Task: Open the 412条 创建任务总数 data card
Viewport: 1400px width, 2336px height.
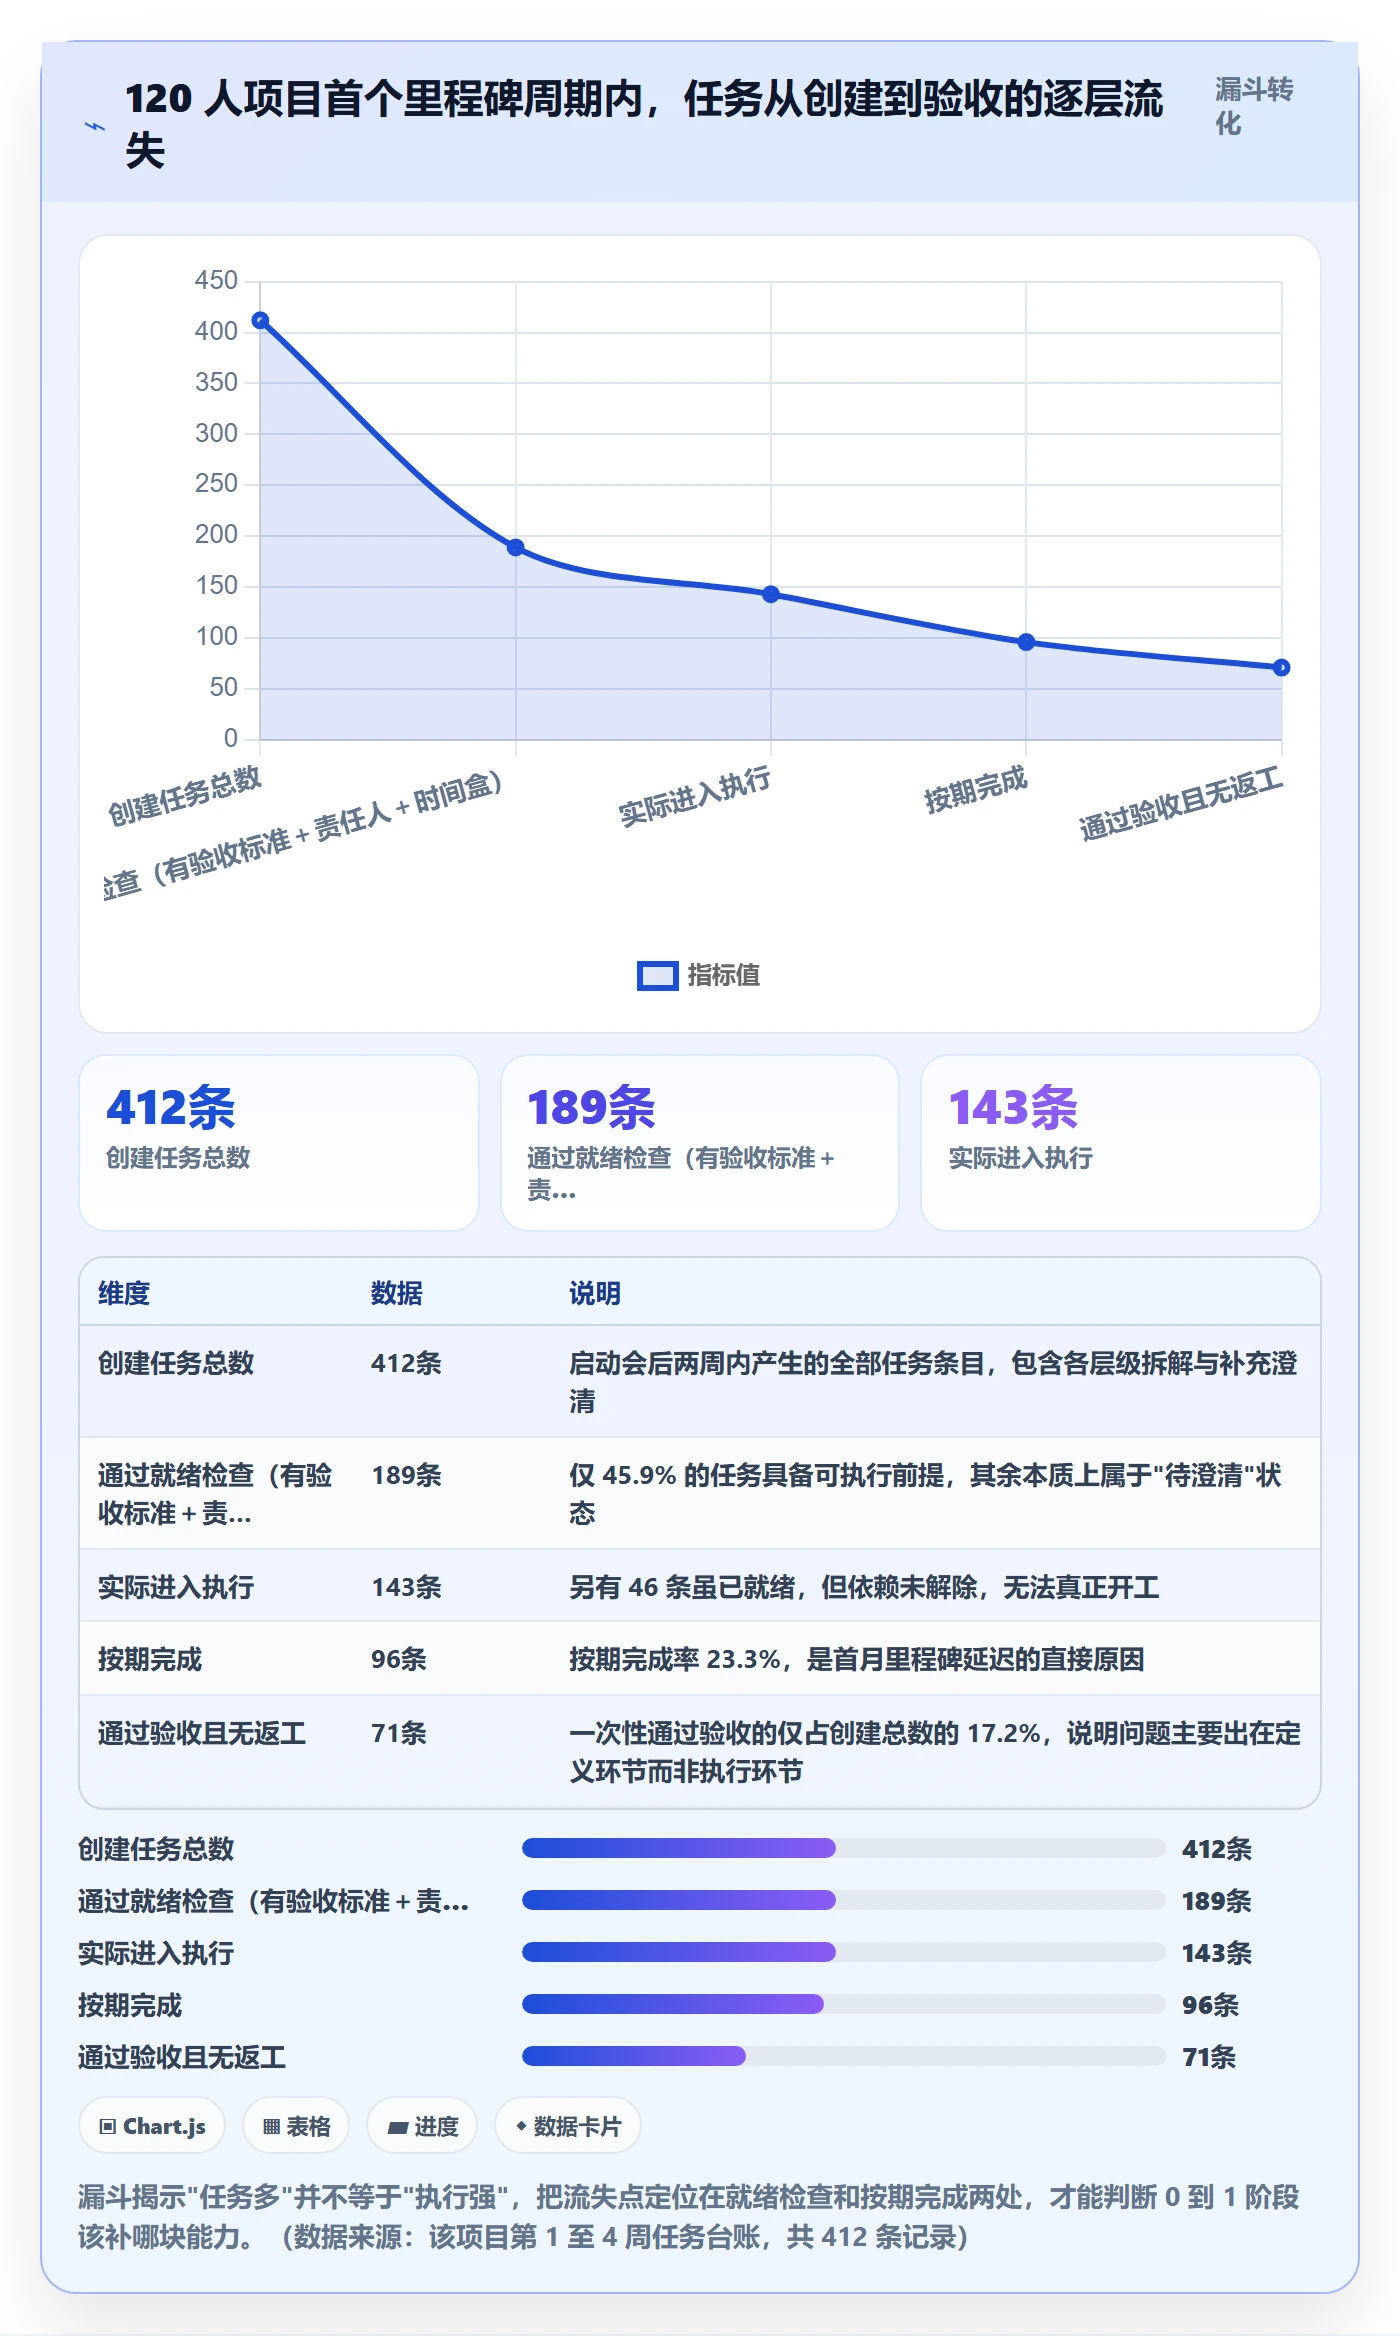Action: pos(279,1143)
